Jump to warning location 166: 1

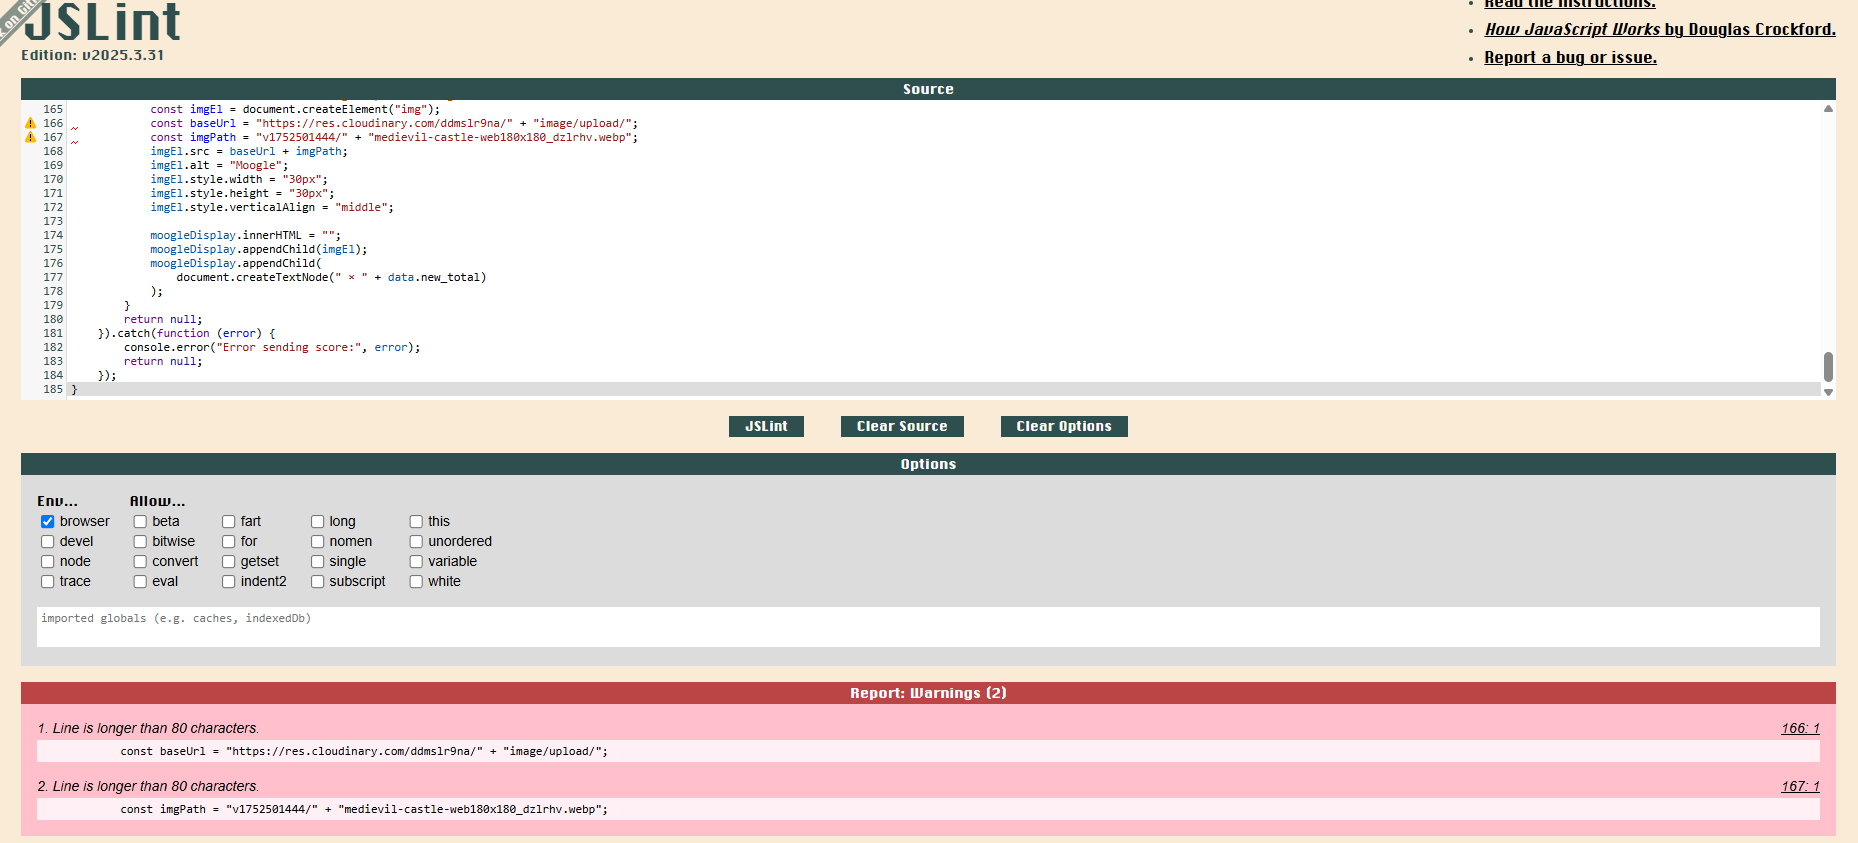[x=1800, y=728]
